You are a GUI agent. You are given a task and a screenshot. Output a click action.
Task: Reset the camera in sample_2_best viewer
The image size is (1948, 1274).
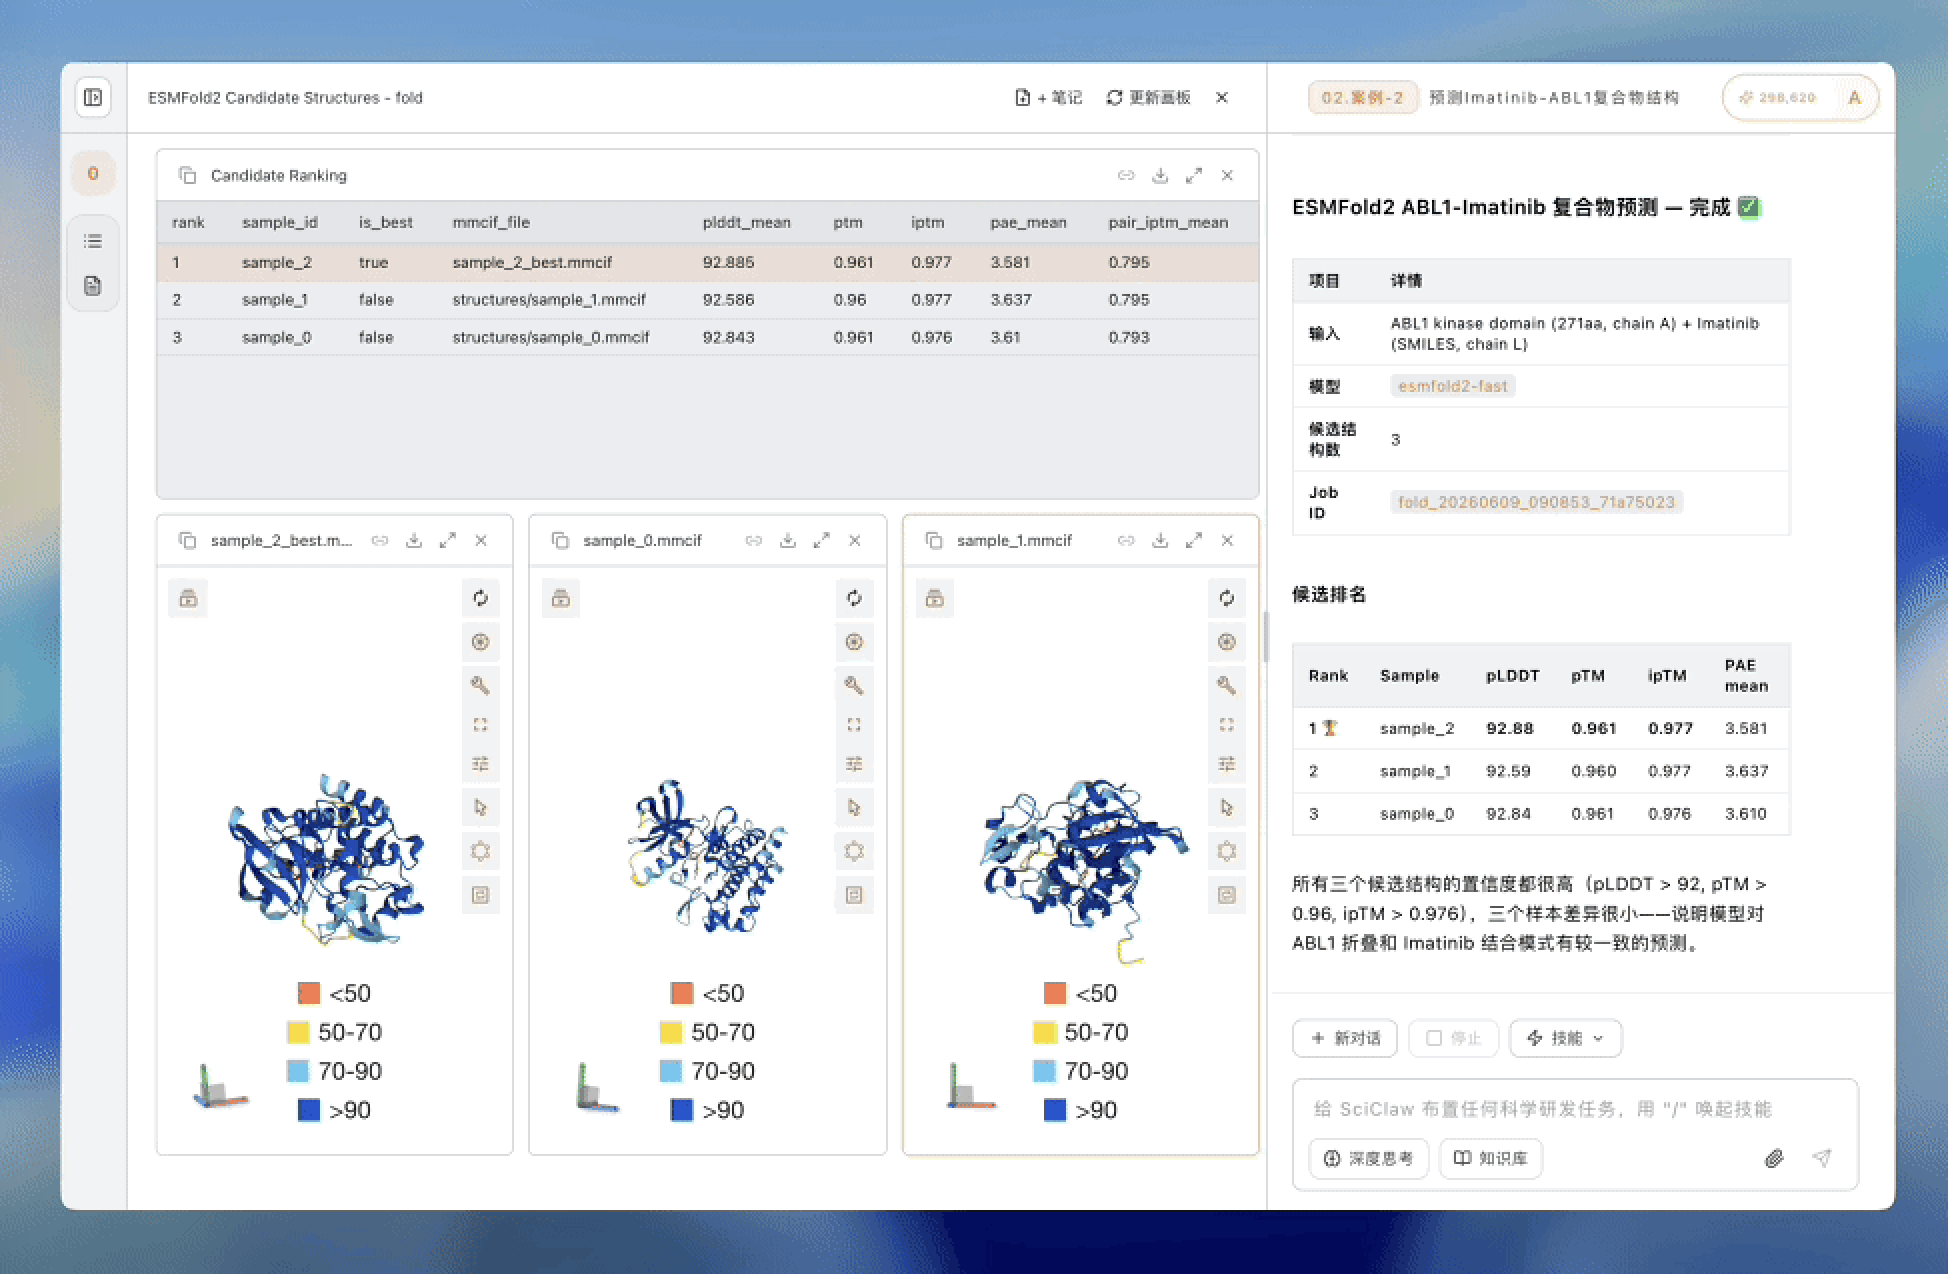pos(481,598)
